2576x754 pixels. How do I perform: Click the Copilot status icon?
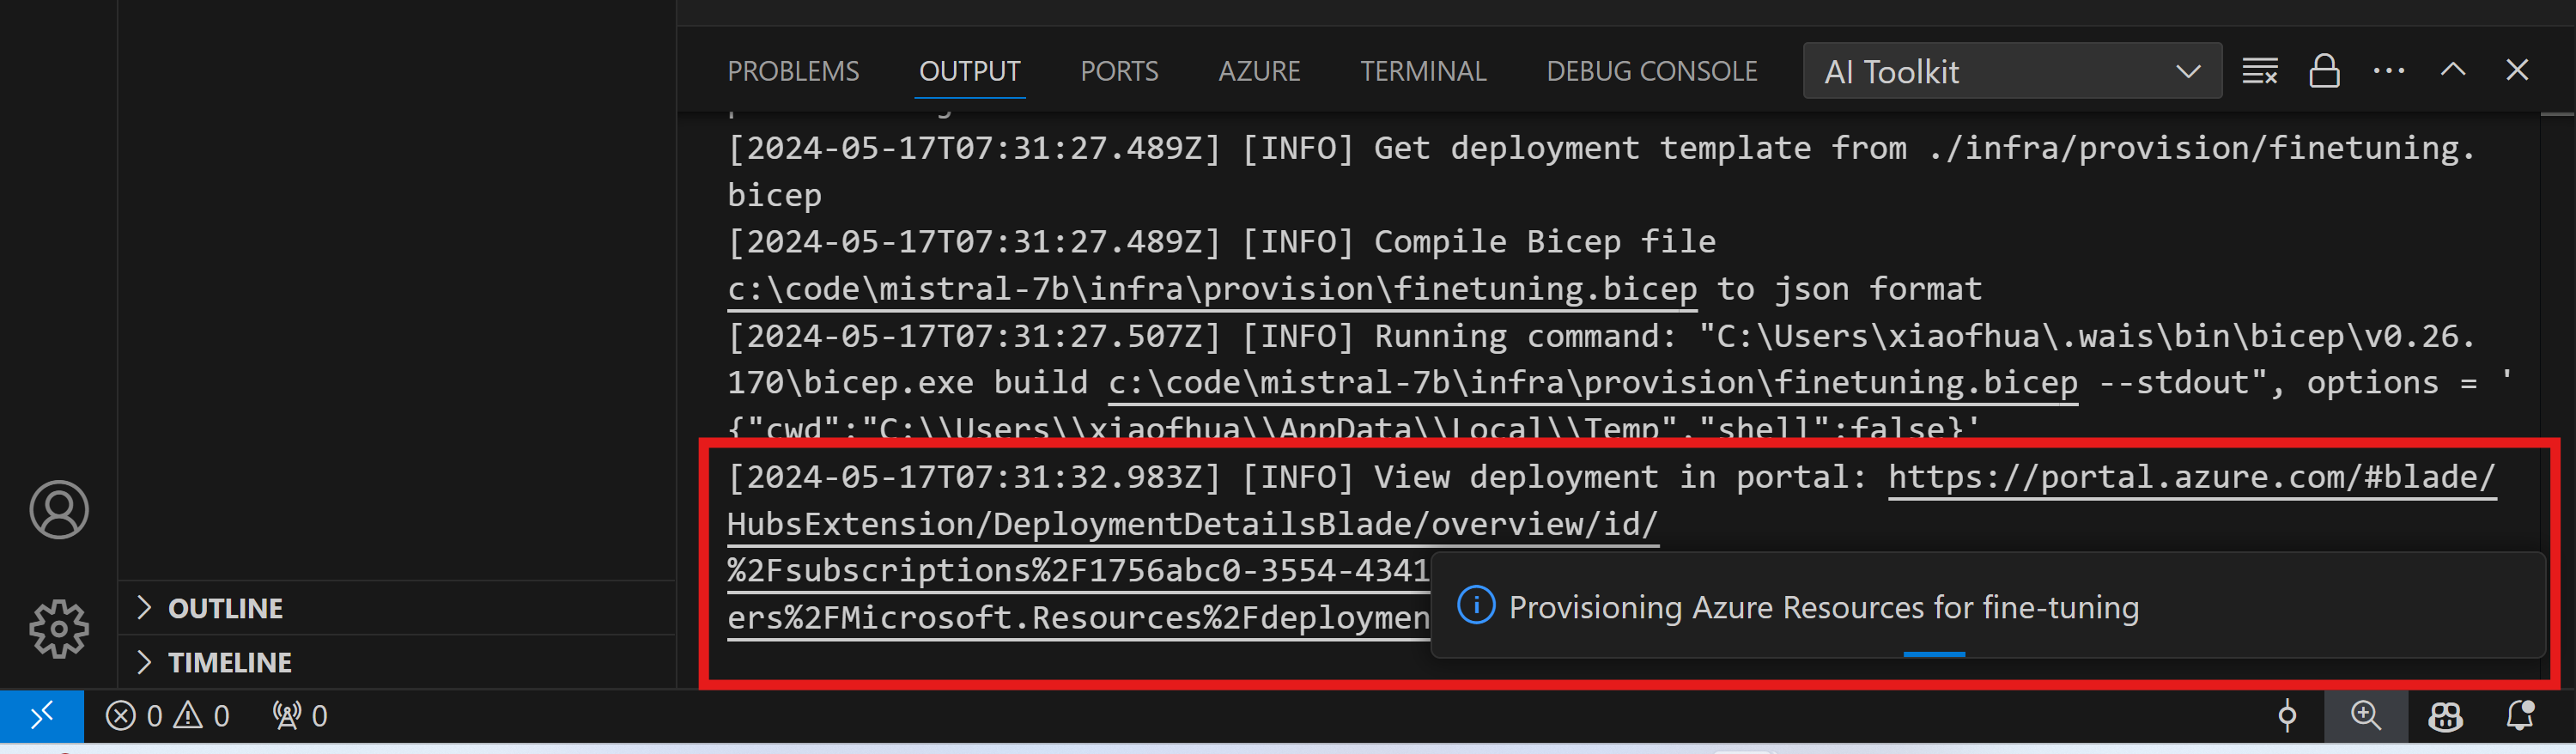pos(2445,715)
